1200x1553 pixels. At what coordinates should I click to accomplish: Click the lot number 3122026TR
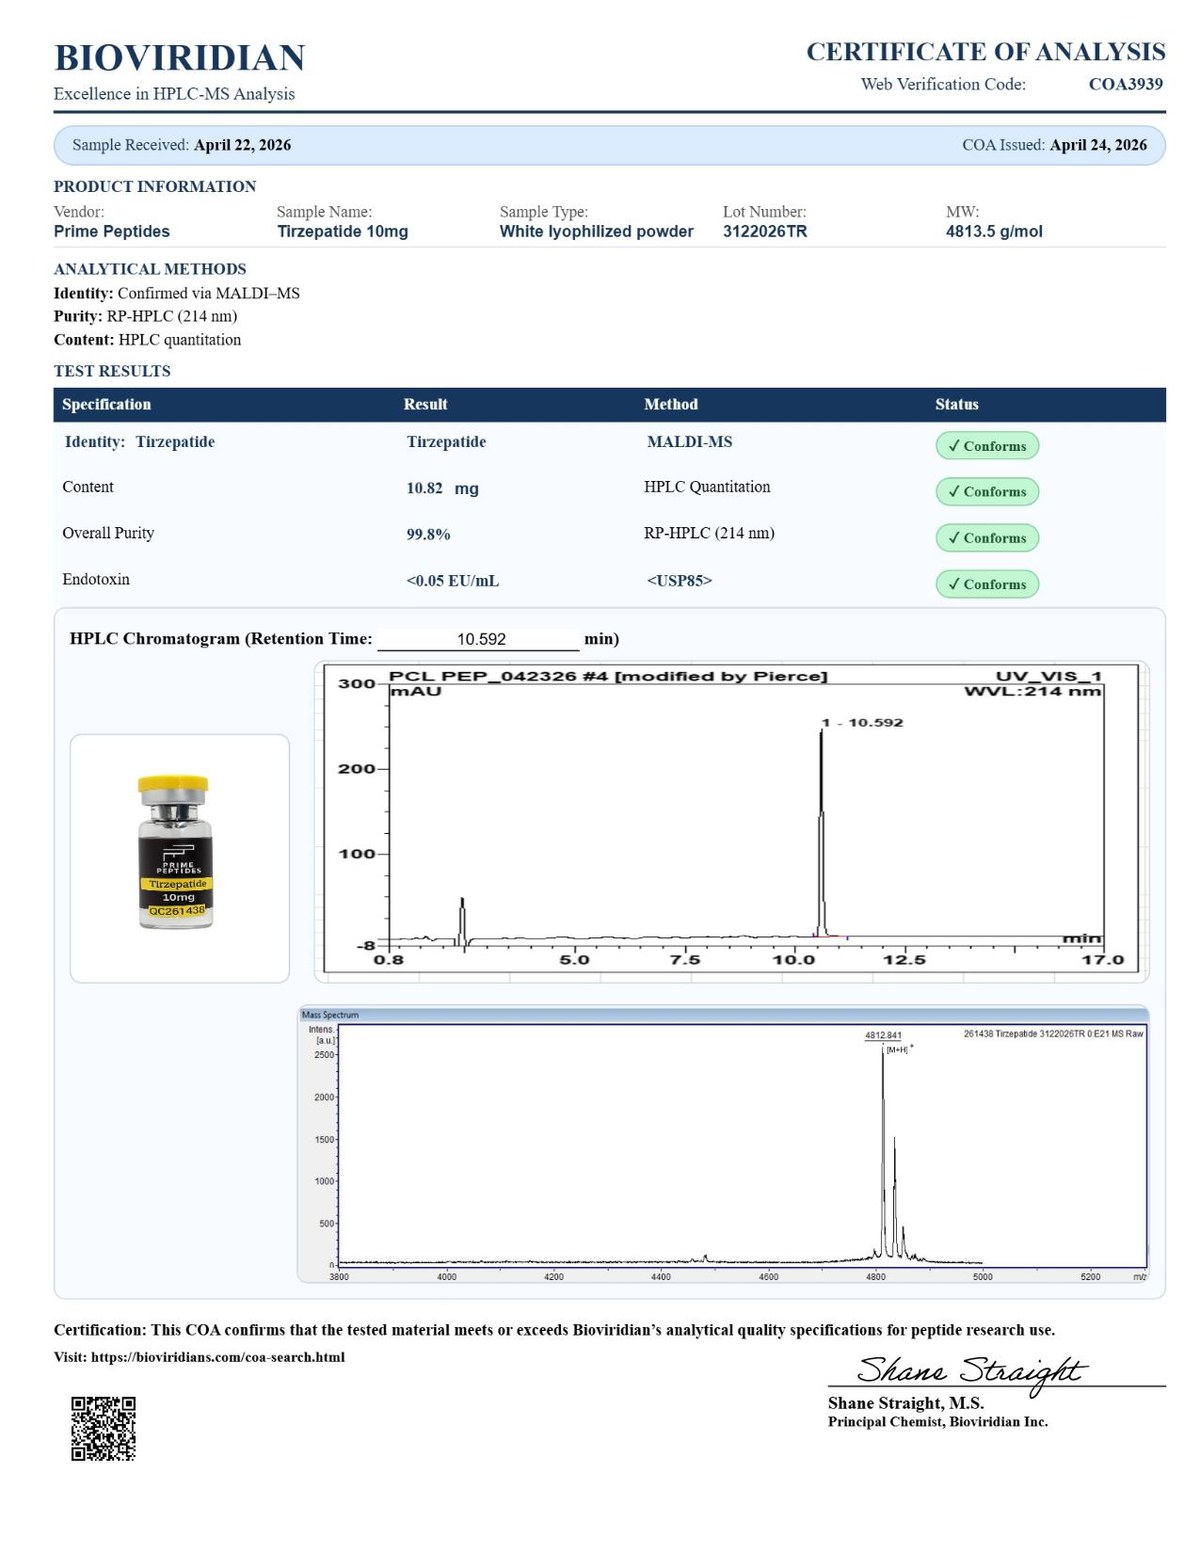(765, 231)
